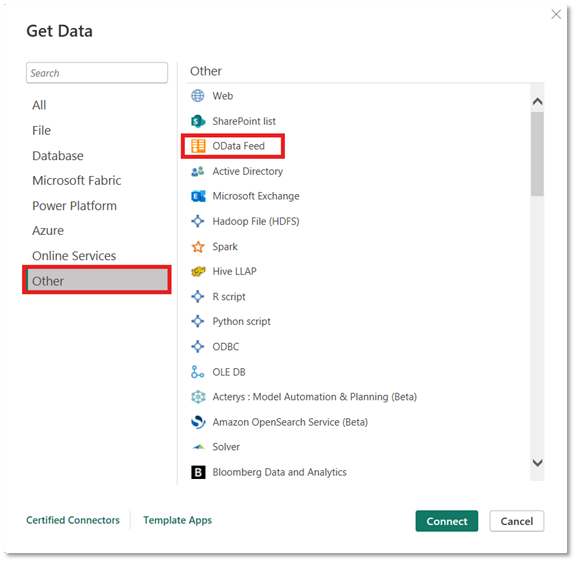Select the Azure category
The image size is (576, 562).
[48, 231]
